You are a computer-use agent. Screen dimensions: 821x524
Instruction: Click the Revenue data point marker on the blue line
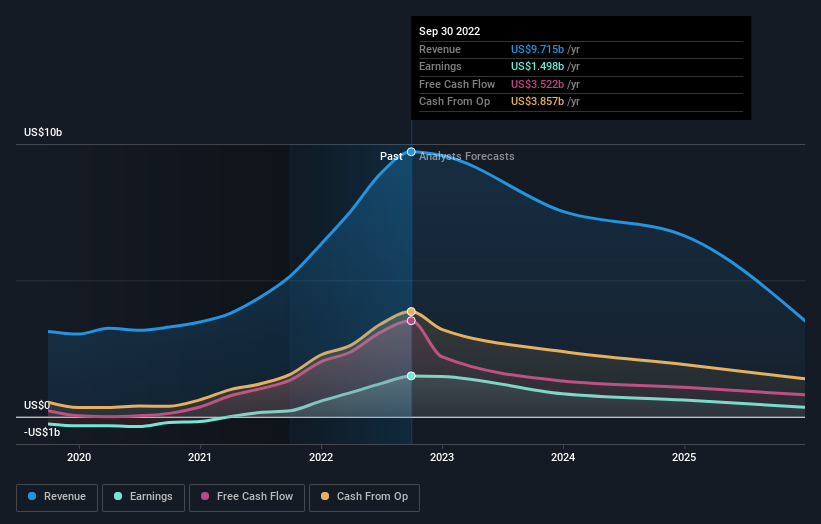(x=411, y=152)
